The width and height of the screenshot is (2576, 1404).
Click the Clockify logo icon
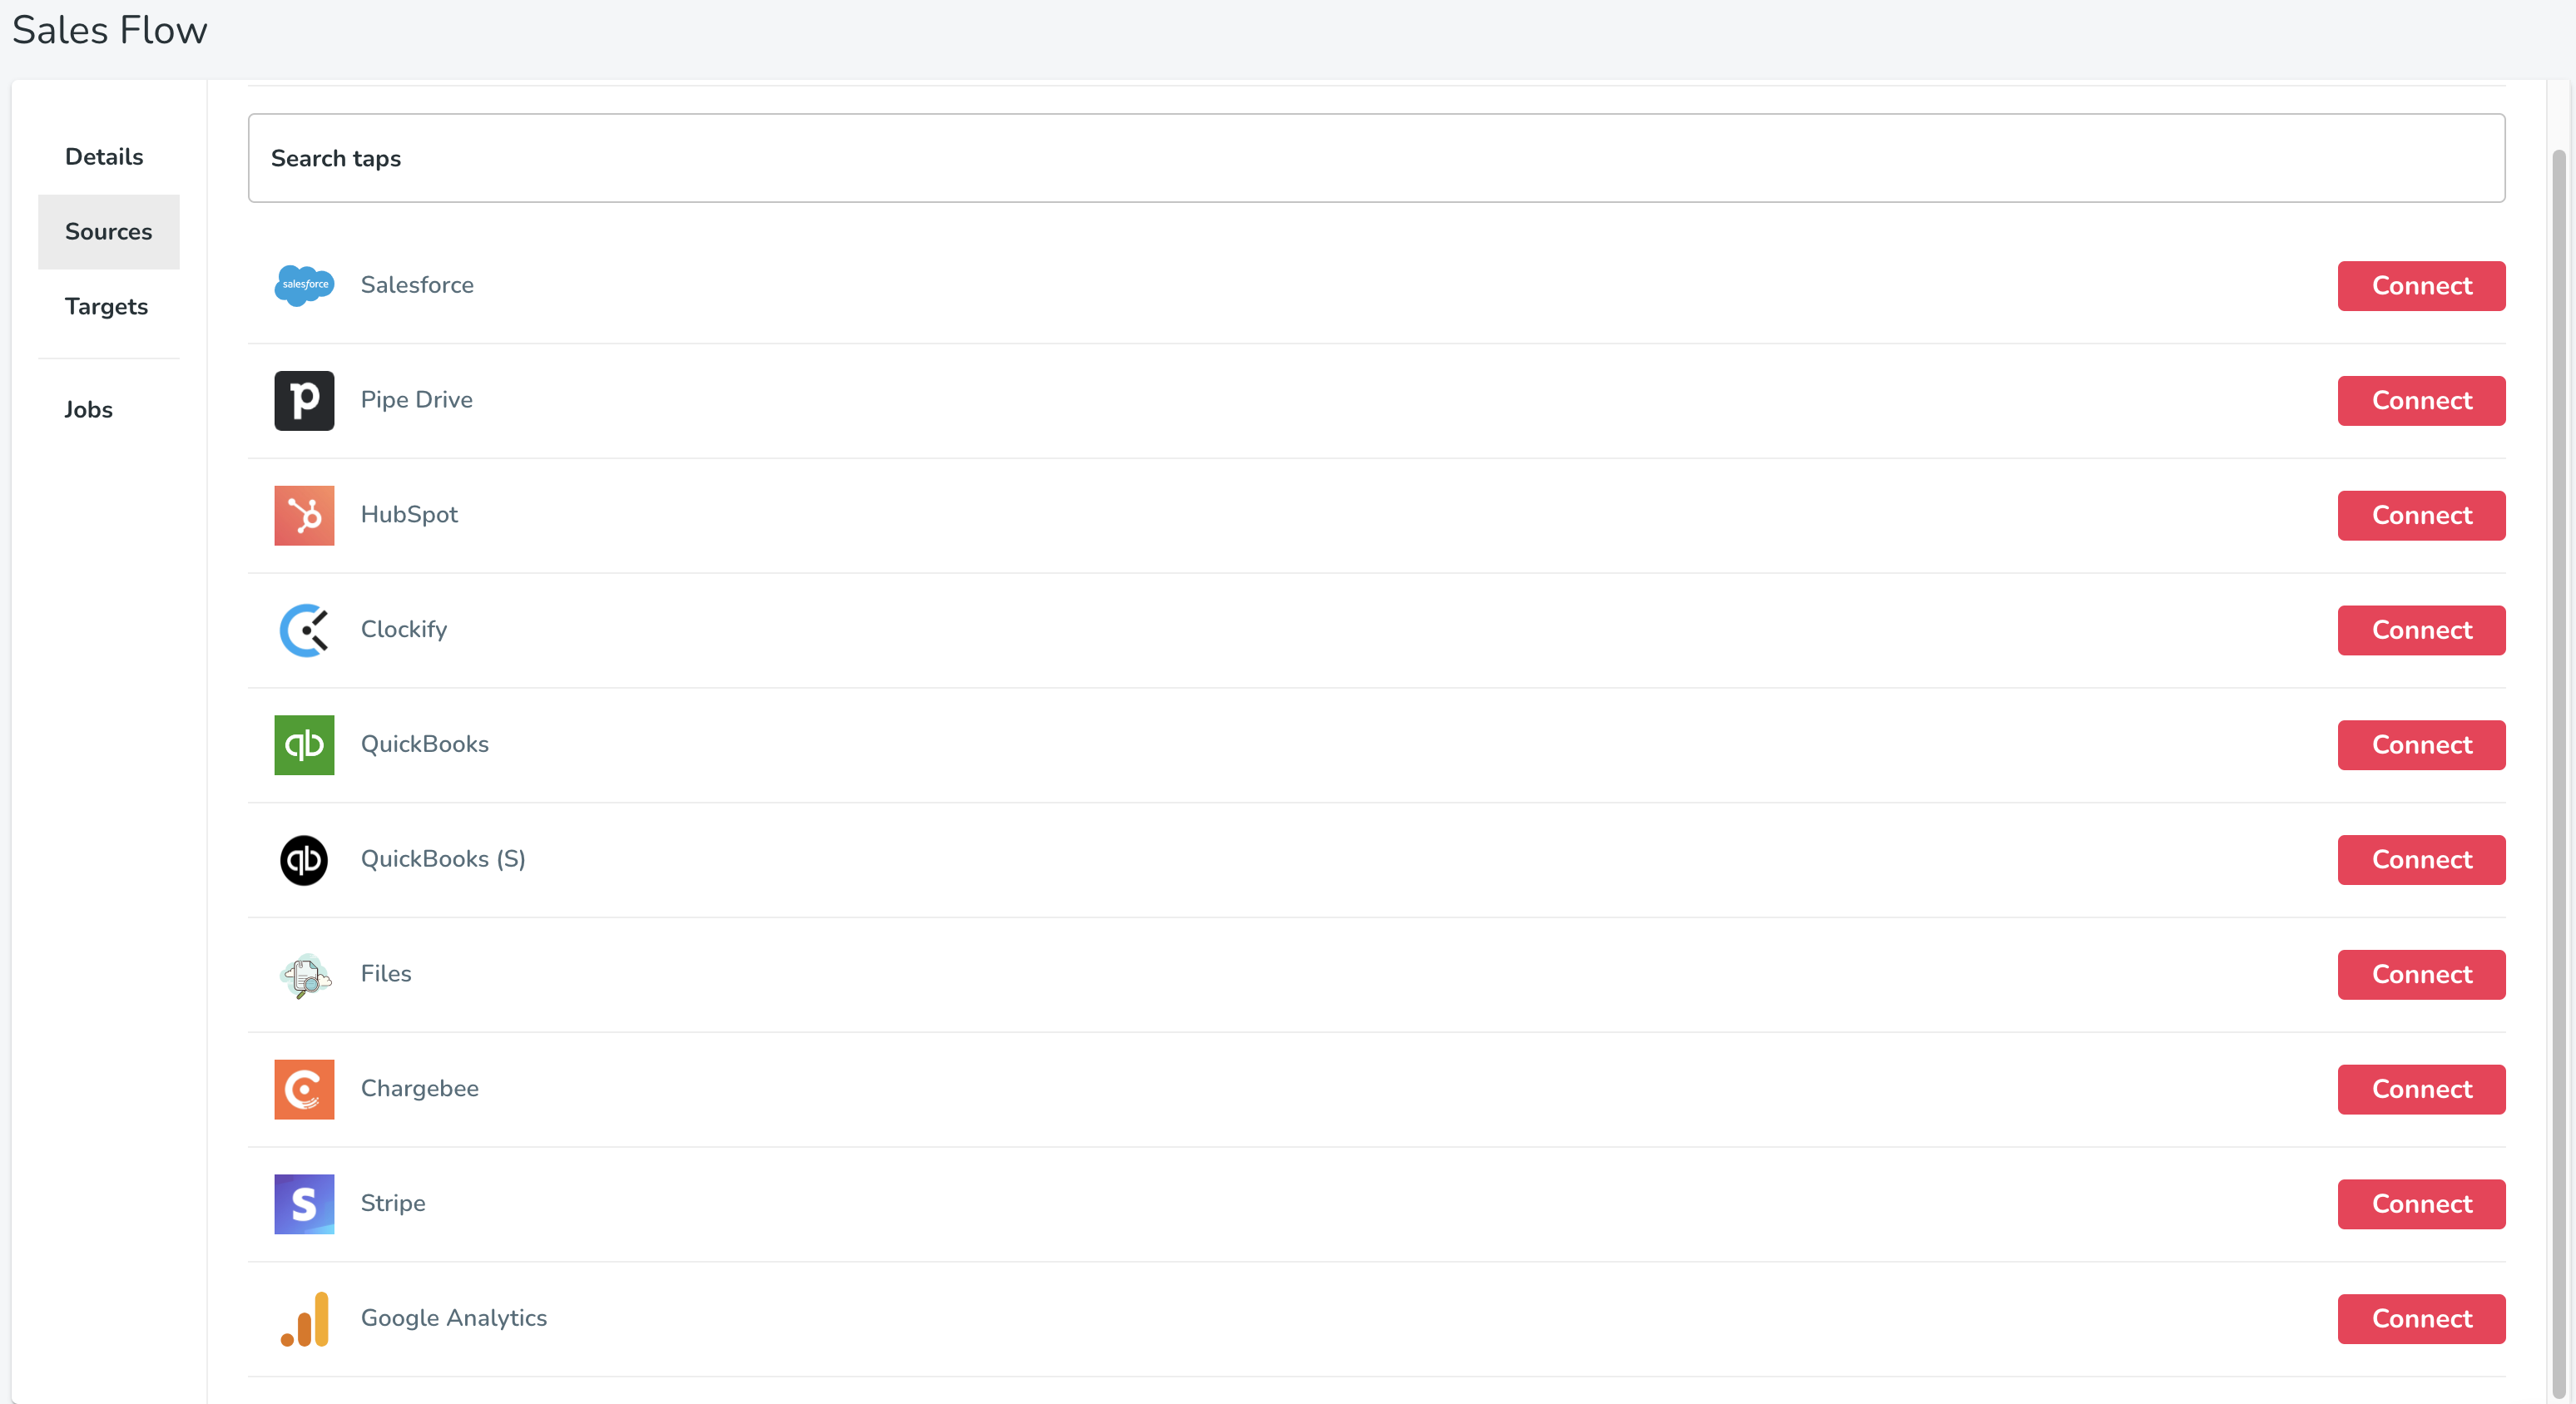[304, 630]
